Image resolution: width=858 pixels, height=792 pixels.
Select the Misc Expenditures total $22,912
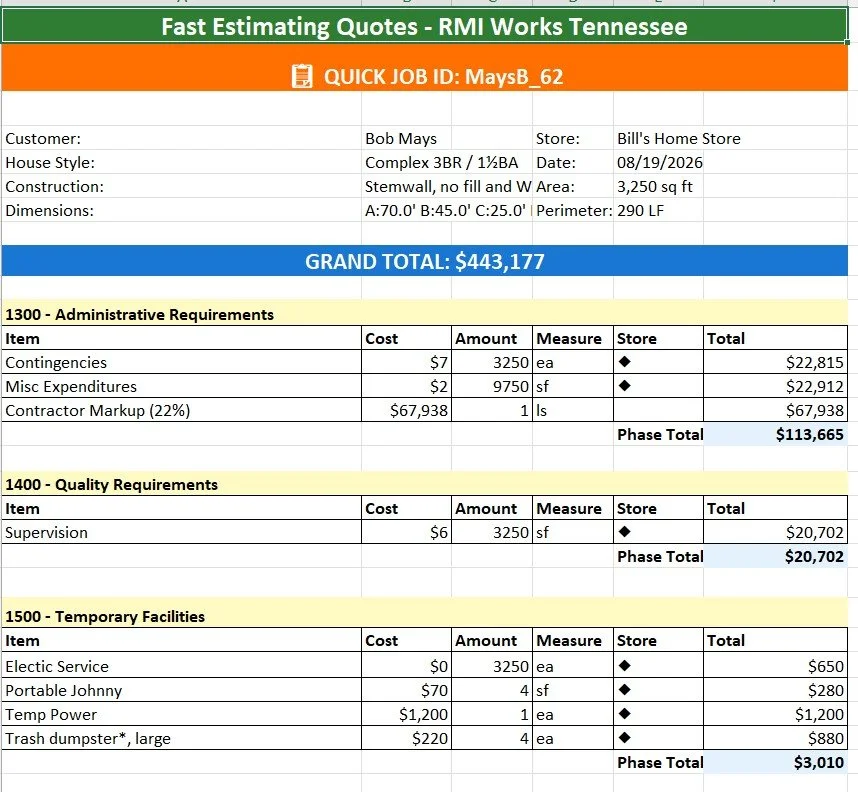click(x=775, y=386)
